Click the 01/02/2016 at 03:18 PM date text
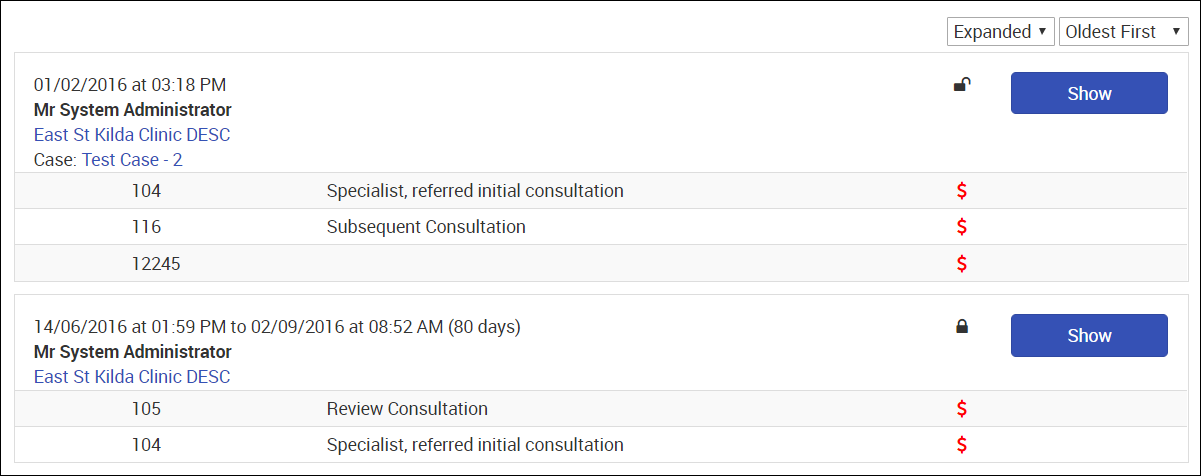This screenshot has height=476, width=1201. 130,85
